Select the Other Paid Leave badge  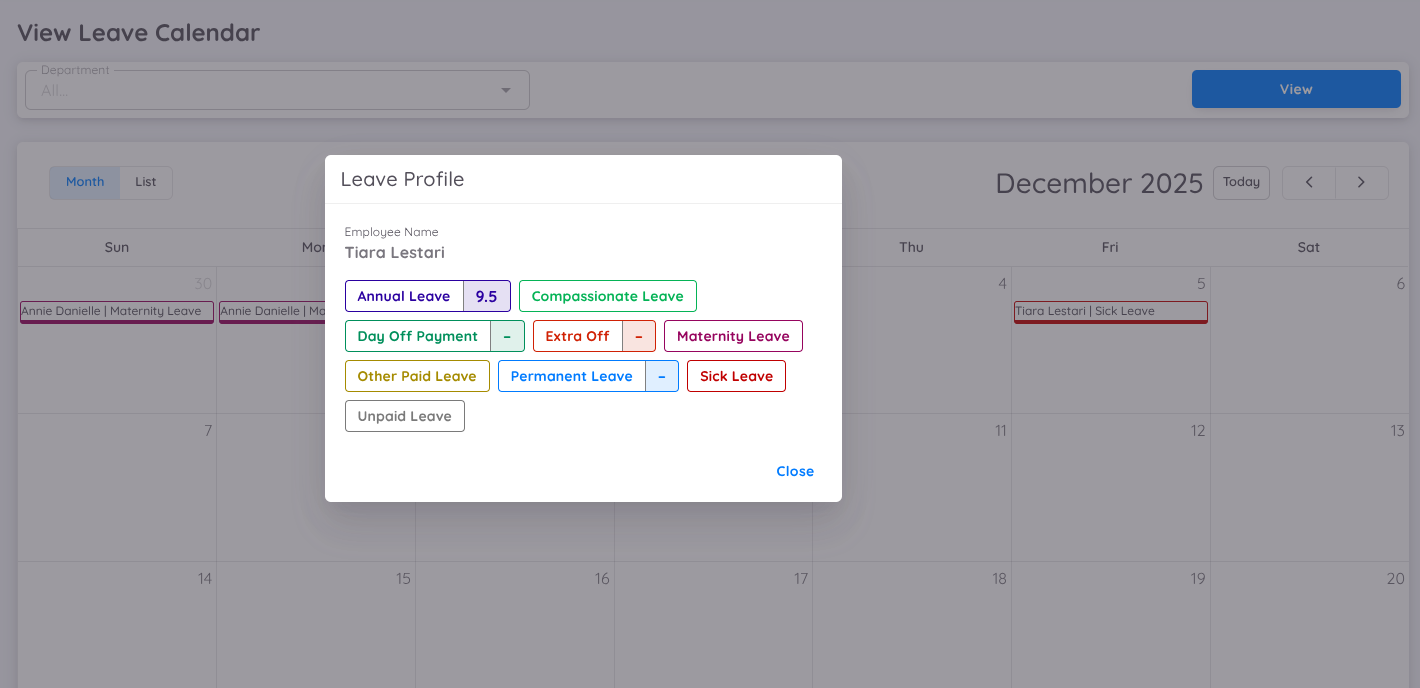tap(417, 376)
